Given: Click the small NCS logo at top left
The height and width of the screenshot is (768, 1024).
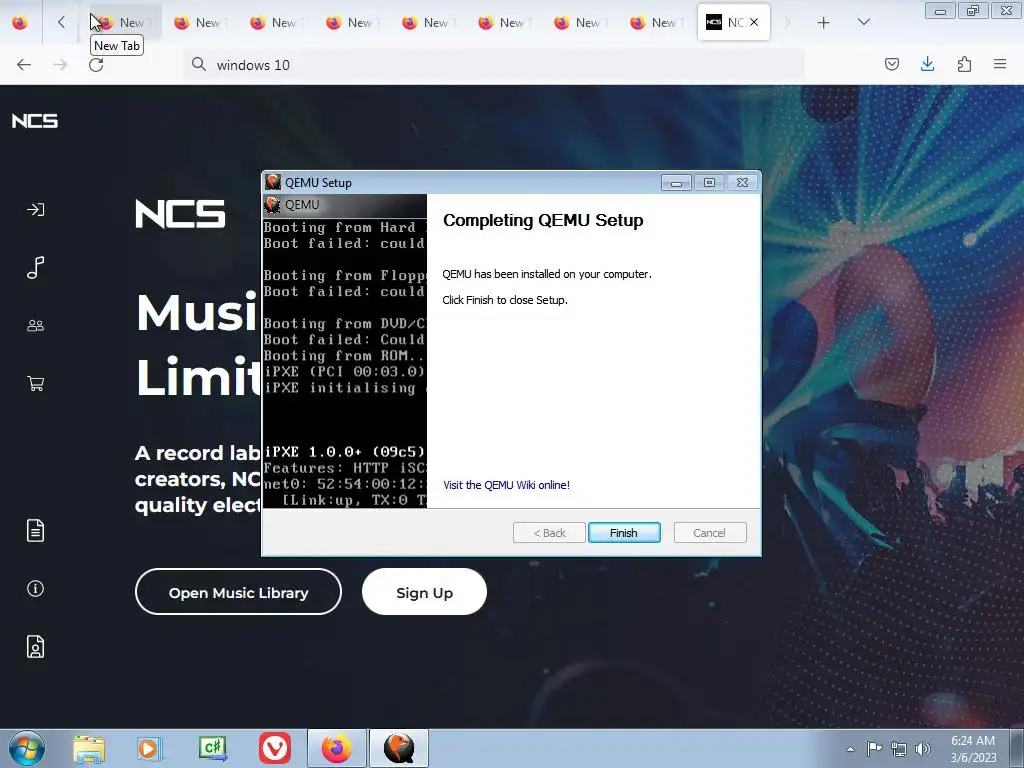Looking at the screenshot, I should coord(35,121).
